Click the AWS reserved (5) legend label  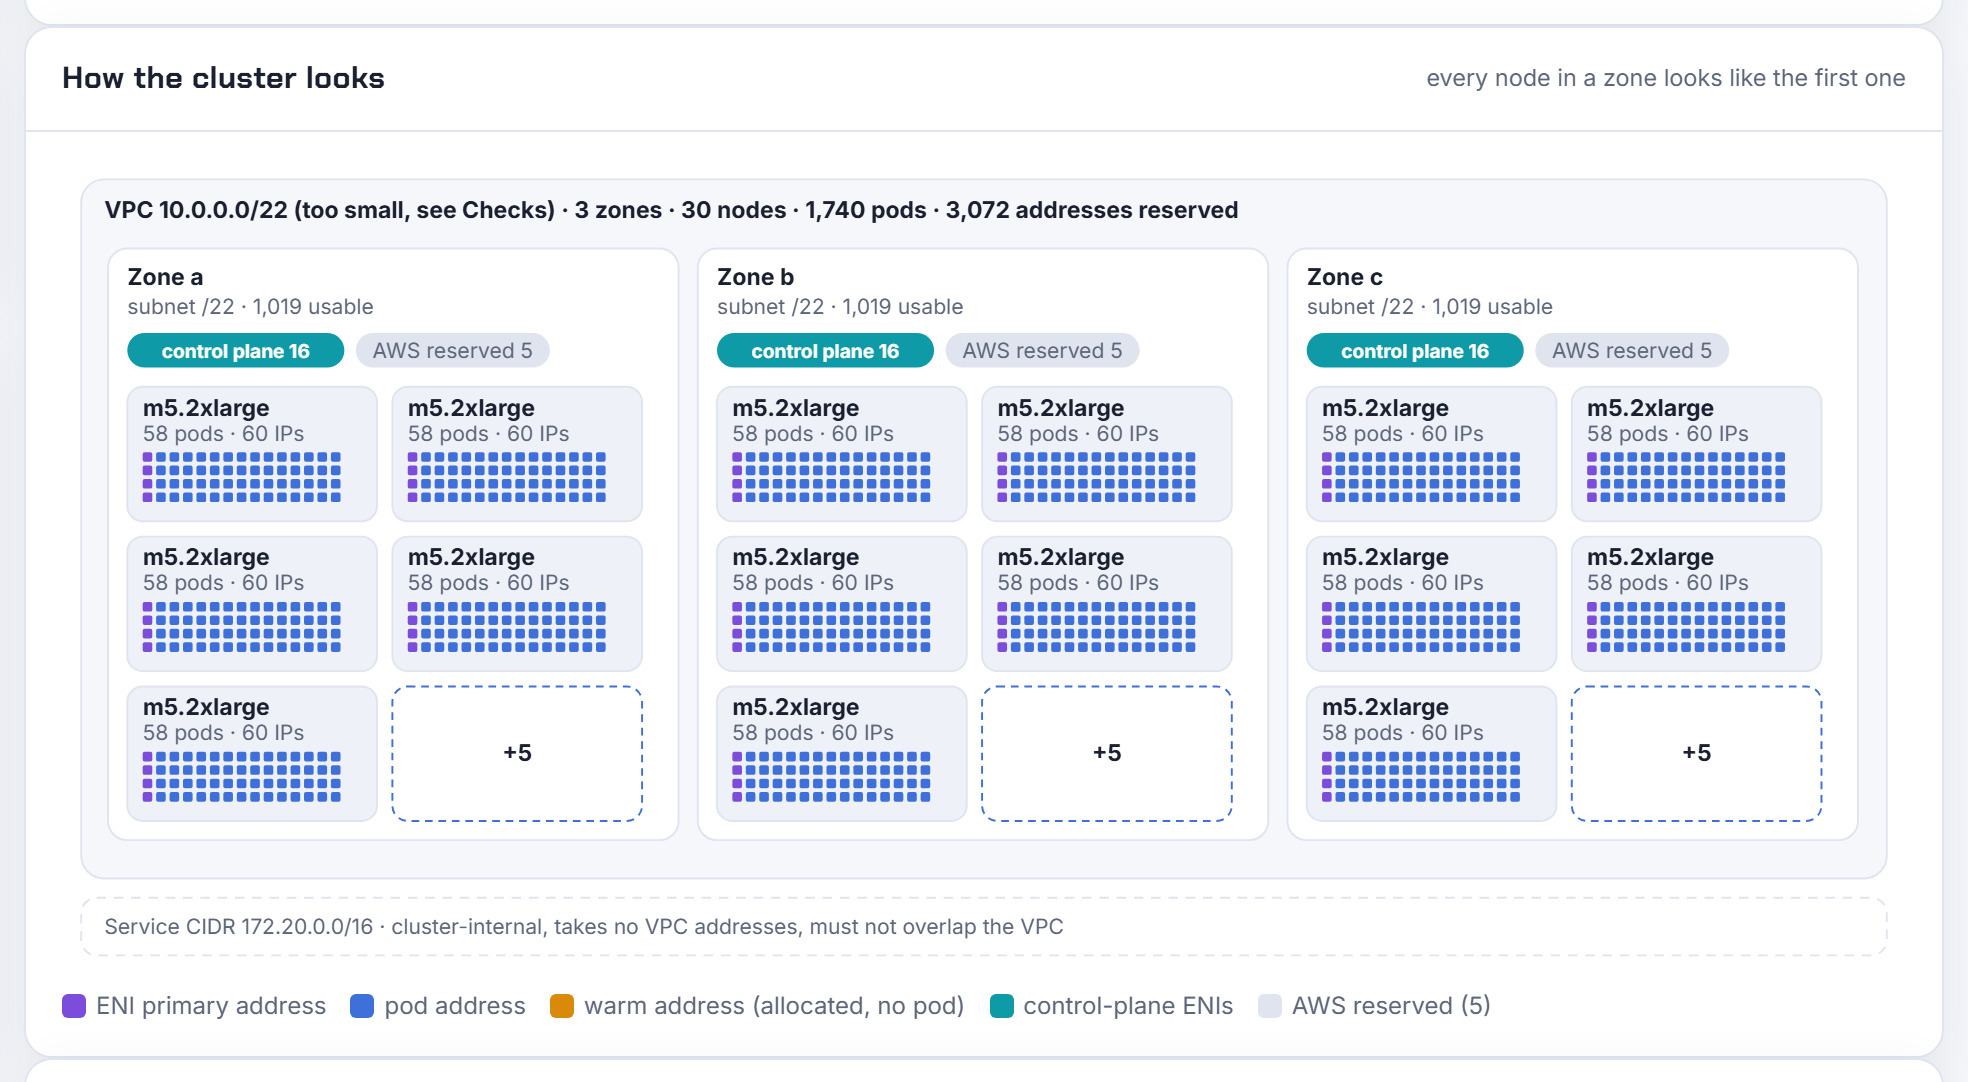point(1391,1006)
